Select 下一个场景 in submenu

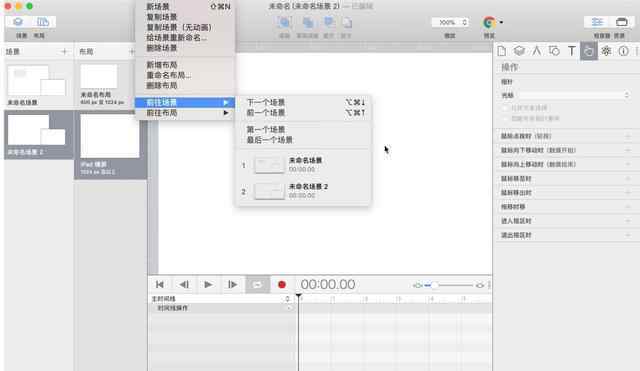tap(304, 102)
